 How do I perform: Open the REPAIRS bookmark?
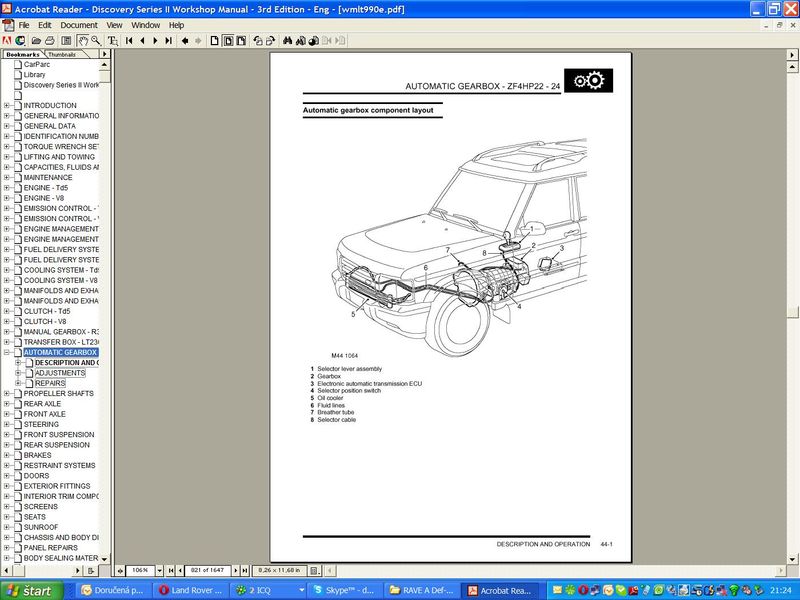(50, 383)
